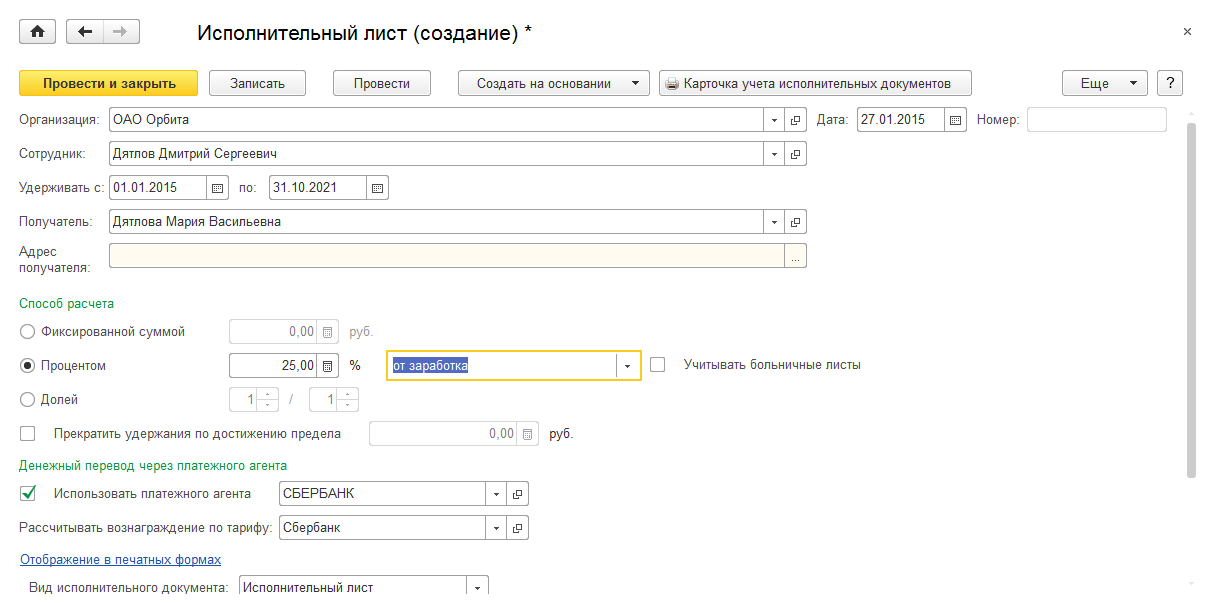Open Организация record with open-form icon
The image size is (1209, 603).
click(x=796, y=120)
